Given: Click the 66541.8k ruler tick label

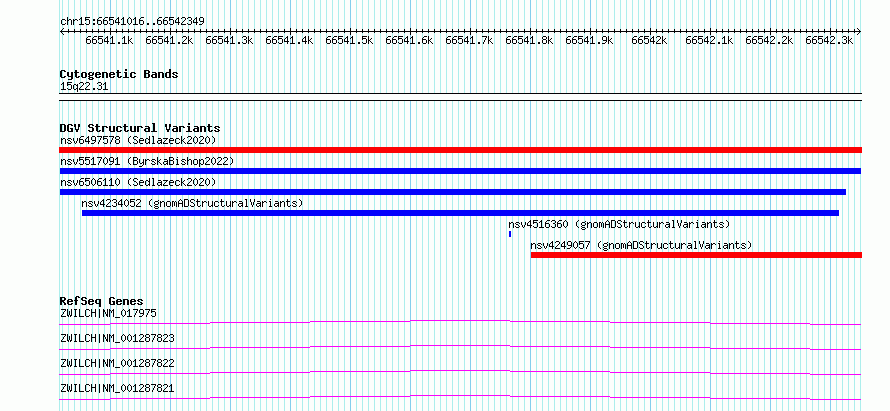Looking at the screenshot, I should [530, 41].
